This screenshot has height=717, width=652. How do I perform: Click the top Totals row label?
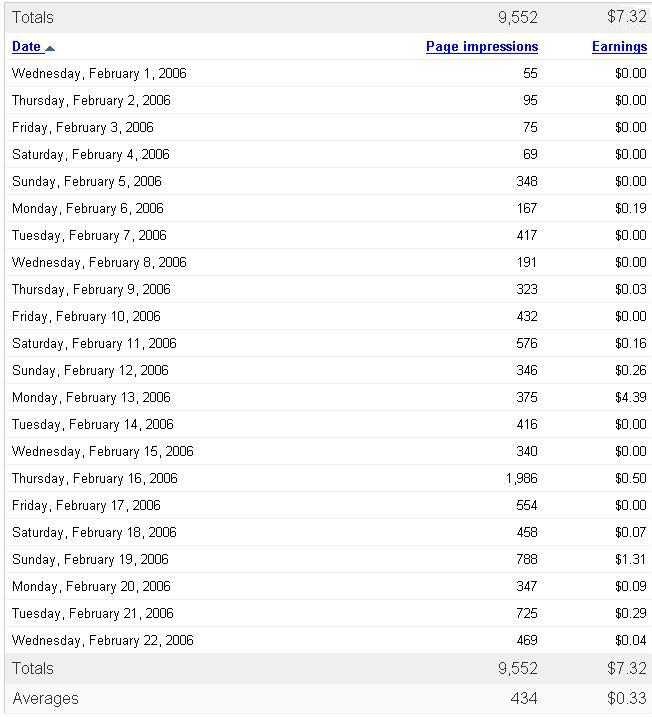coord(33,17)
